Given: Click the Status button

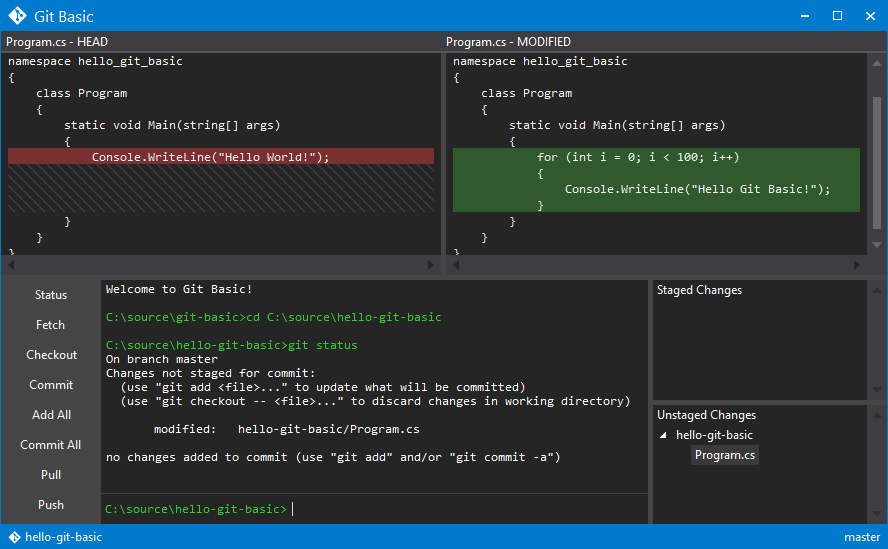Looking at the screenshot, I should (x=51, y=295).
